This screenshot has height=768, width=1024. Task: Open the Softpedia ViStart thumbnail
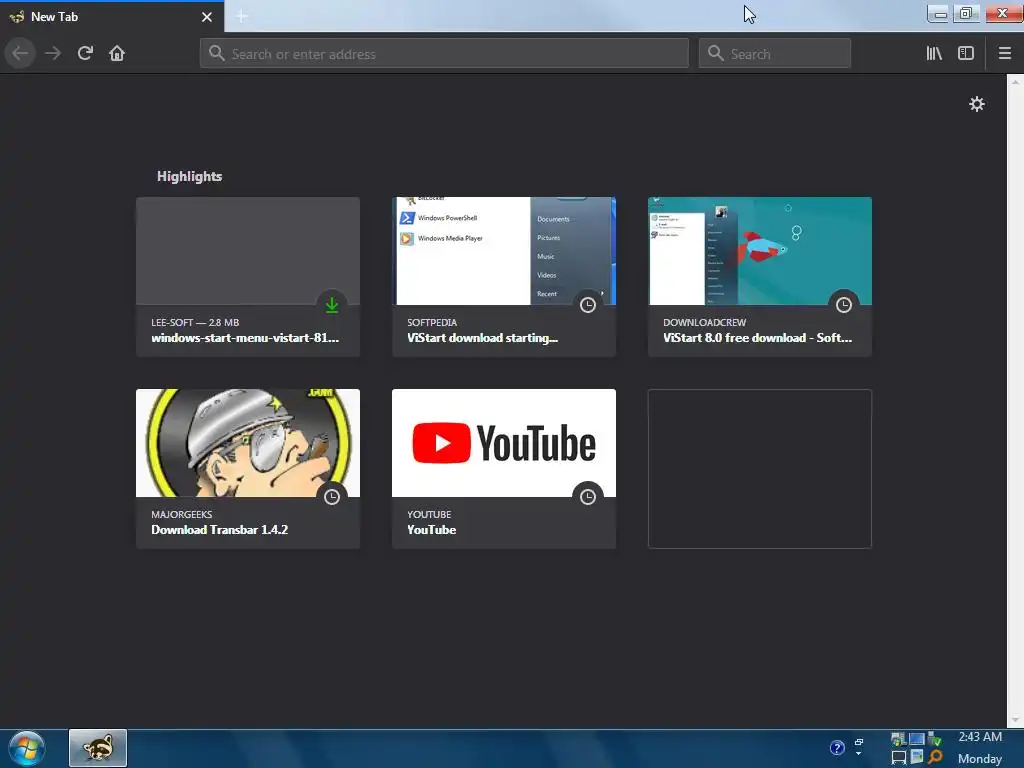[504, 251]
